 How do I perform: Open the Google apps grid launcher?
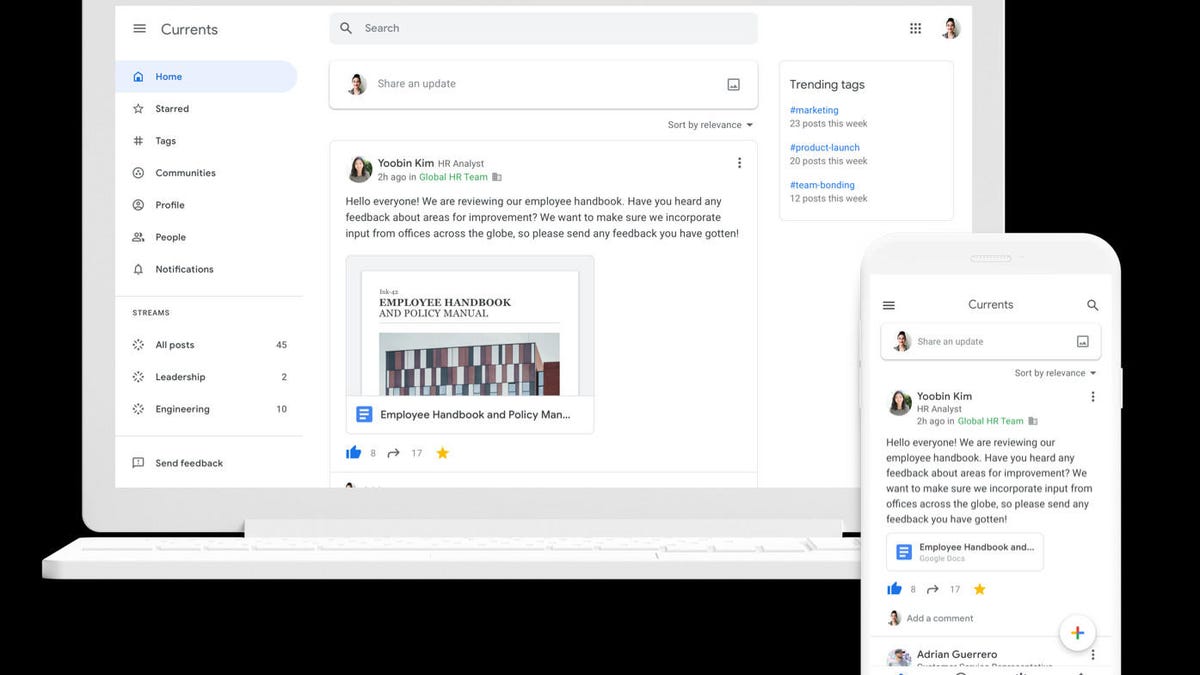click(x=915, y=29)
